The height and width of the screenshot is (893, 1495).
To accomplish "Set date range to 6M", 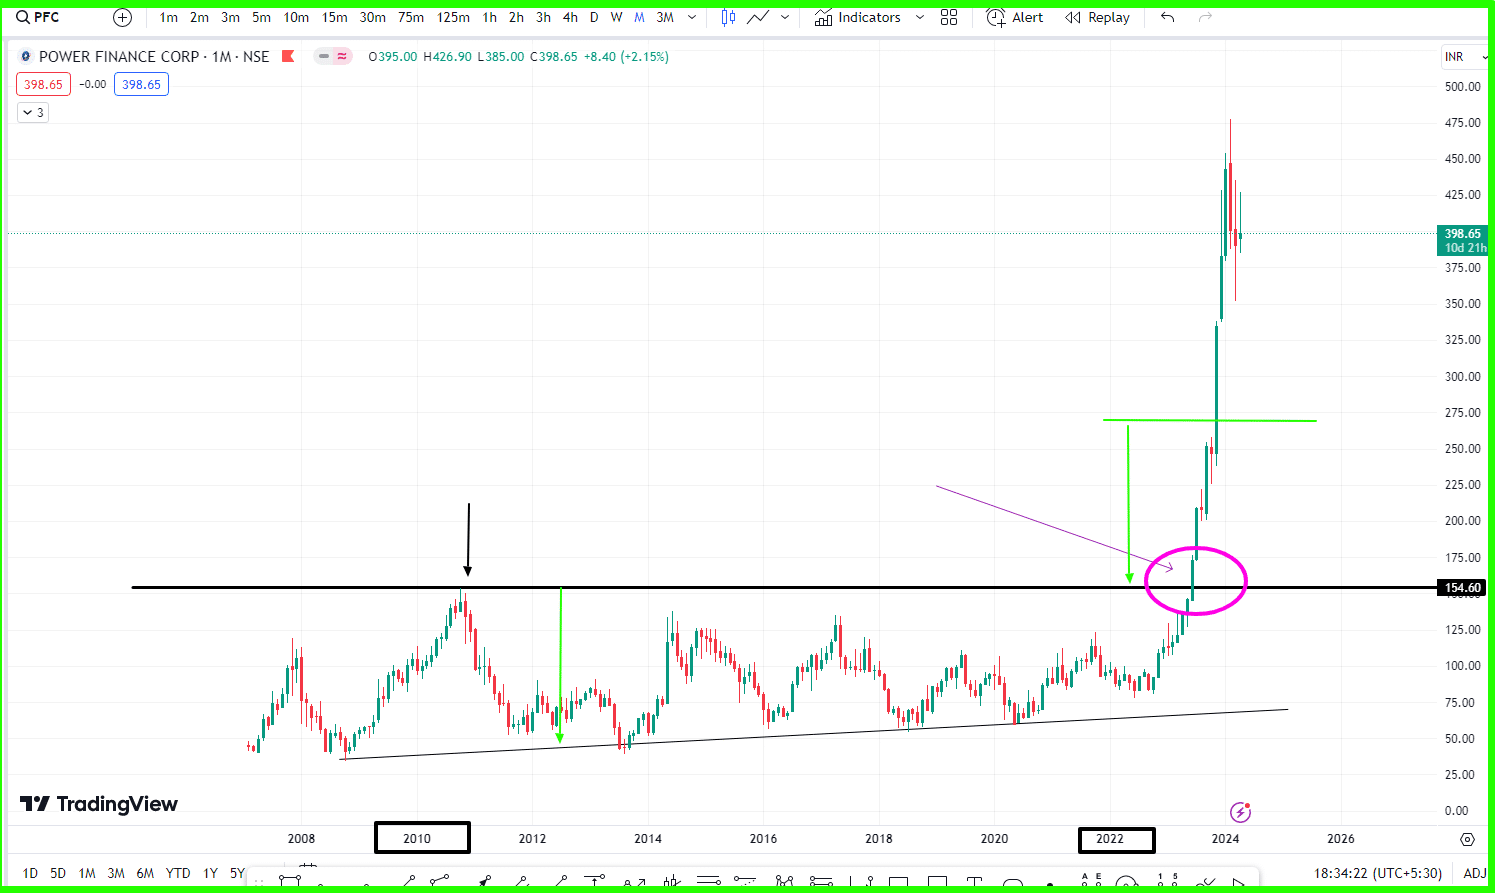I will pyautogui.click(x=145, y=874).
